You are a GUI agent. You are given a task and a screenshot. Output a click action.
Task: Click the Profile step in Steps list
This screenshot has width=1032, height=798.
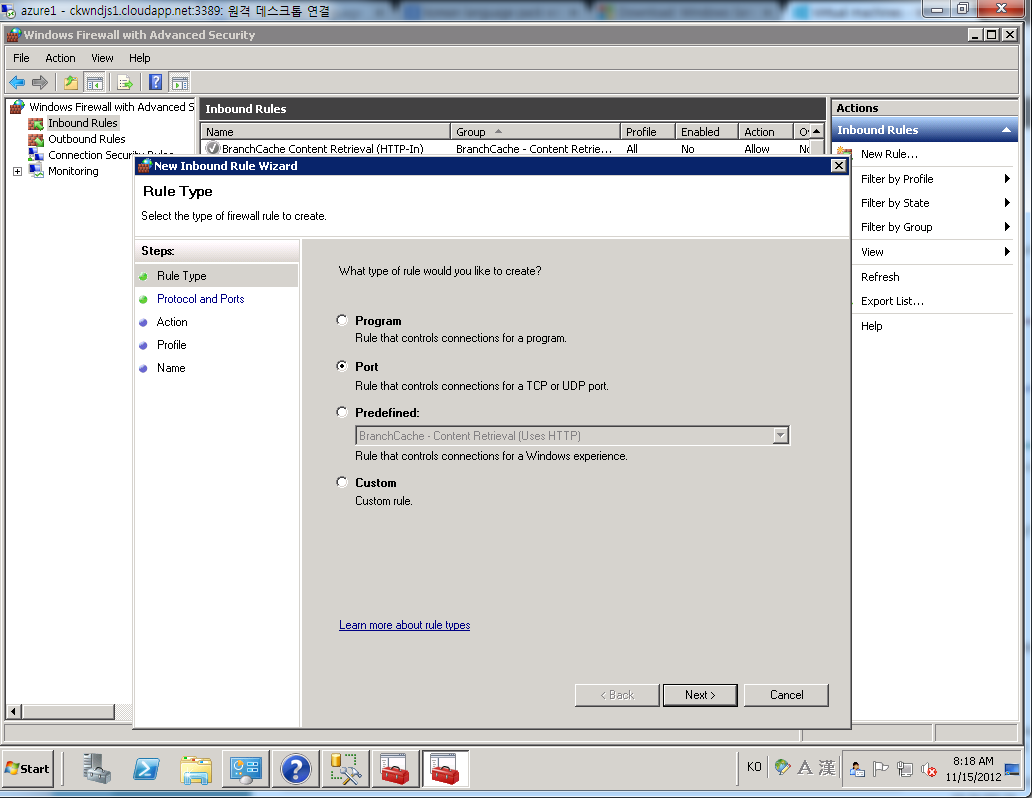(171, 345)
